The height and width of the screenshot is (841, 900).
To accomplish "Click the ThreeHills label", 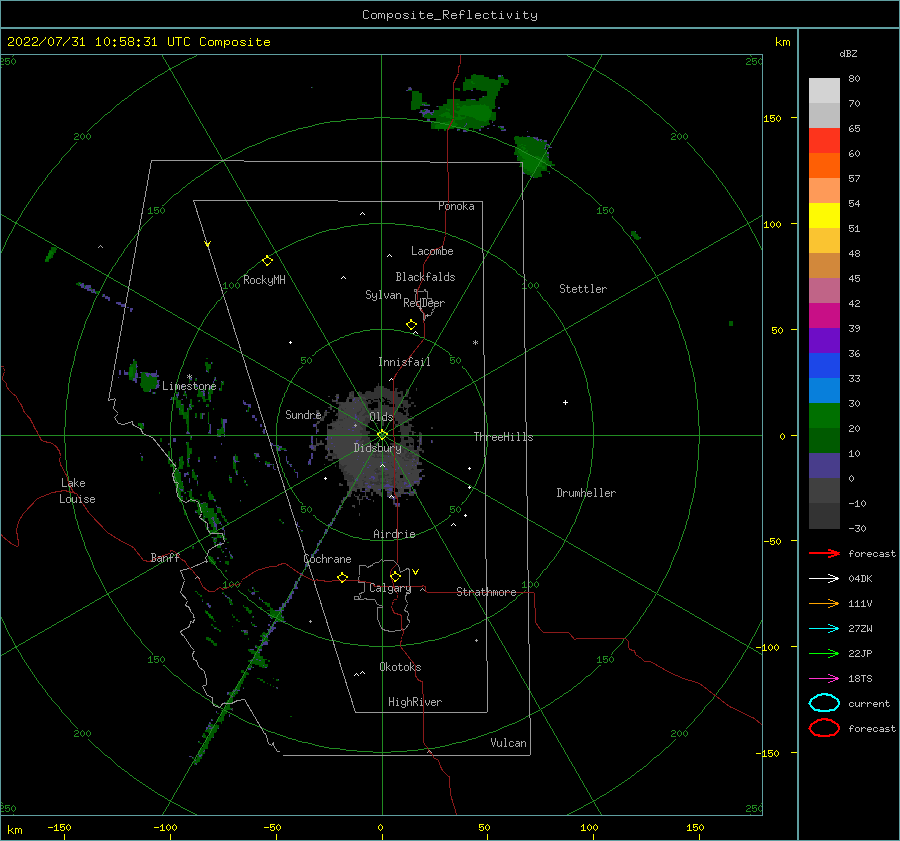I will [x=503, y=437].
